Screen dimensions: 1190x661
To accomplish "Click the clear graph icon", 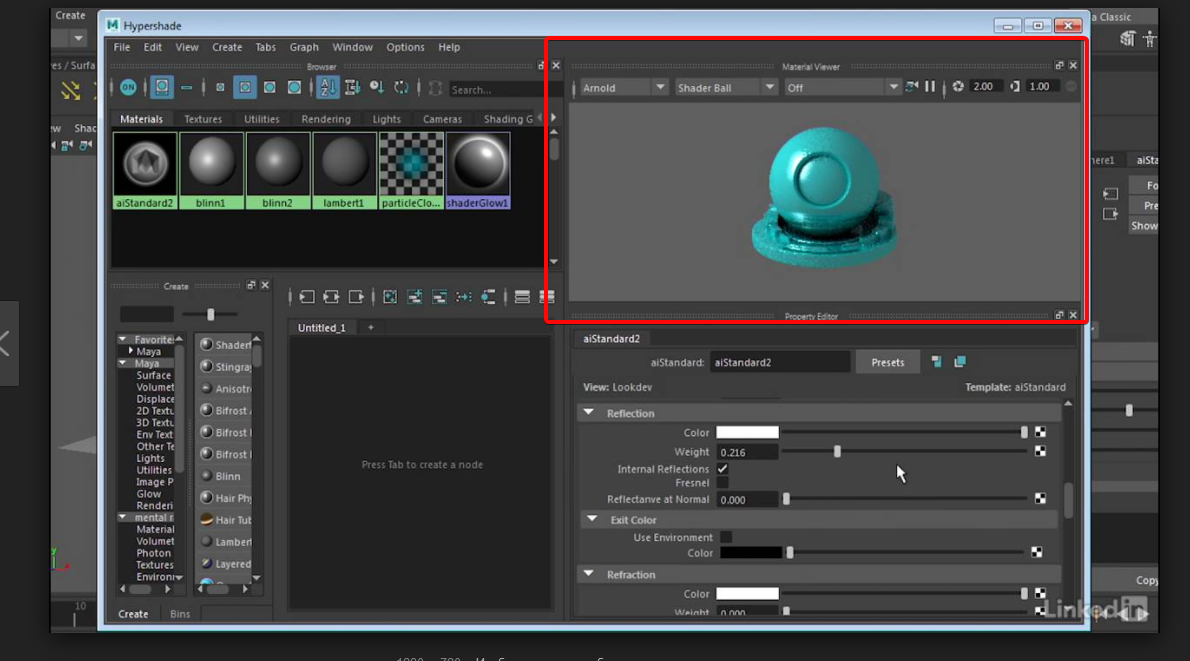I will 390,297.
